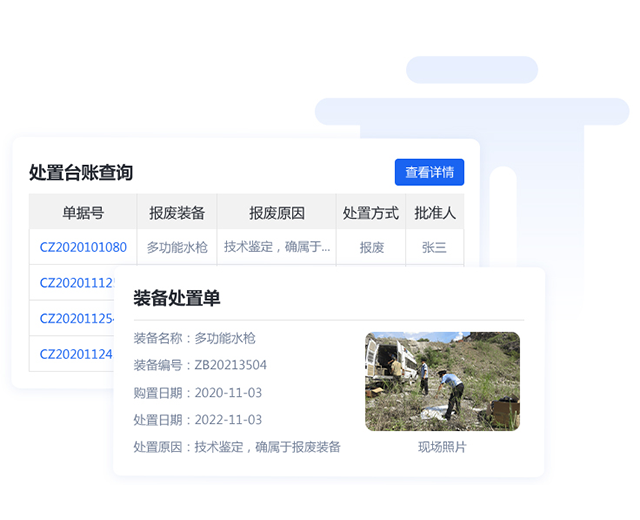Select the 报废原因 column header

point(277,212)
